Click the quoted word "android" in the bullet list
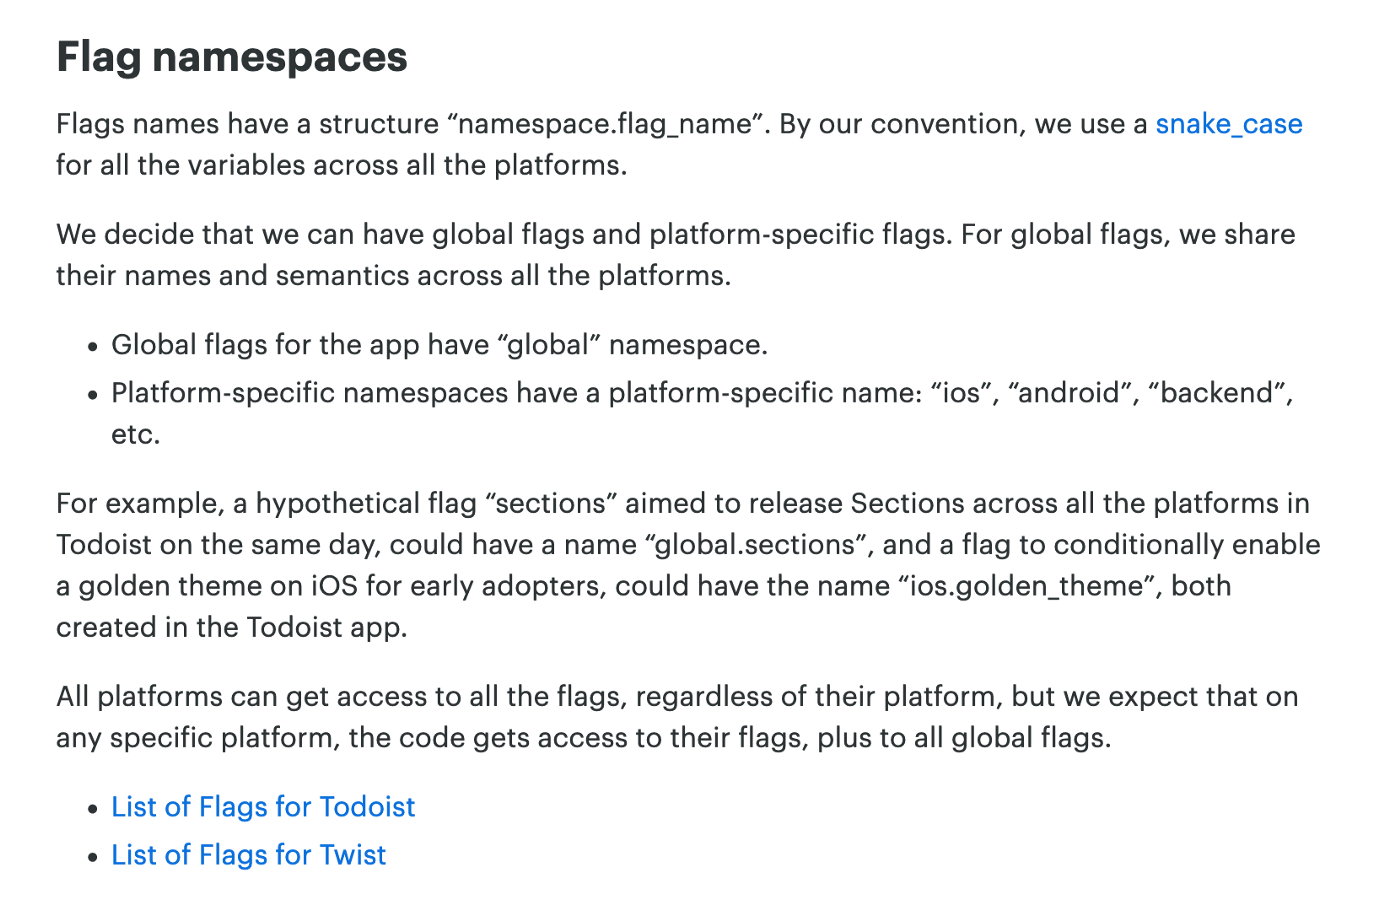Viewport: 1400px width, 899px height. 1072,393
